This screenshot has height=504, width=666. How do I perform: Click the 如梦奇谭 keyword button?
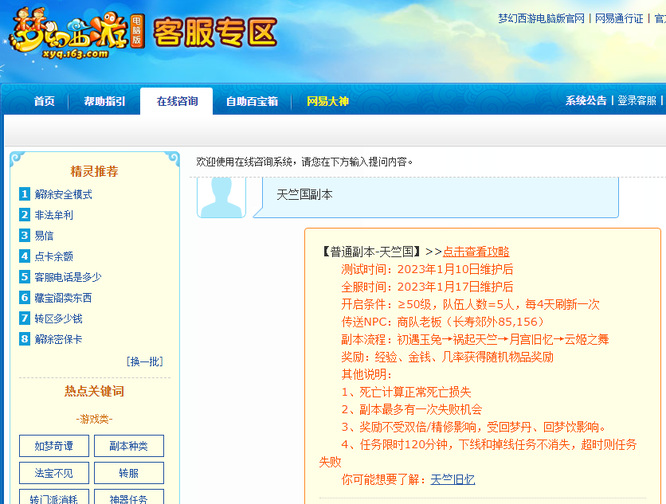54,446
